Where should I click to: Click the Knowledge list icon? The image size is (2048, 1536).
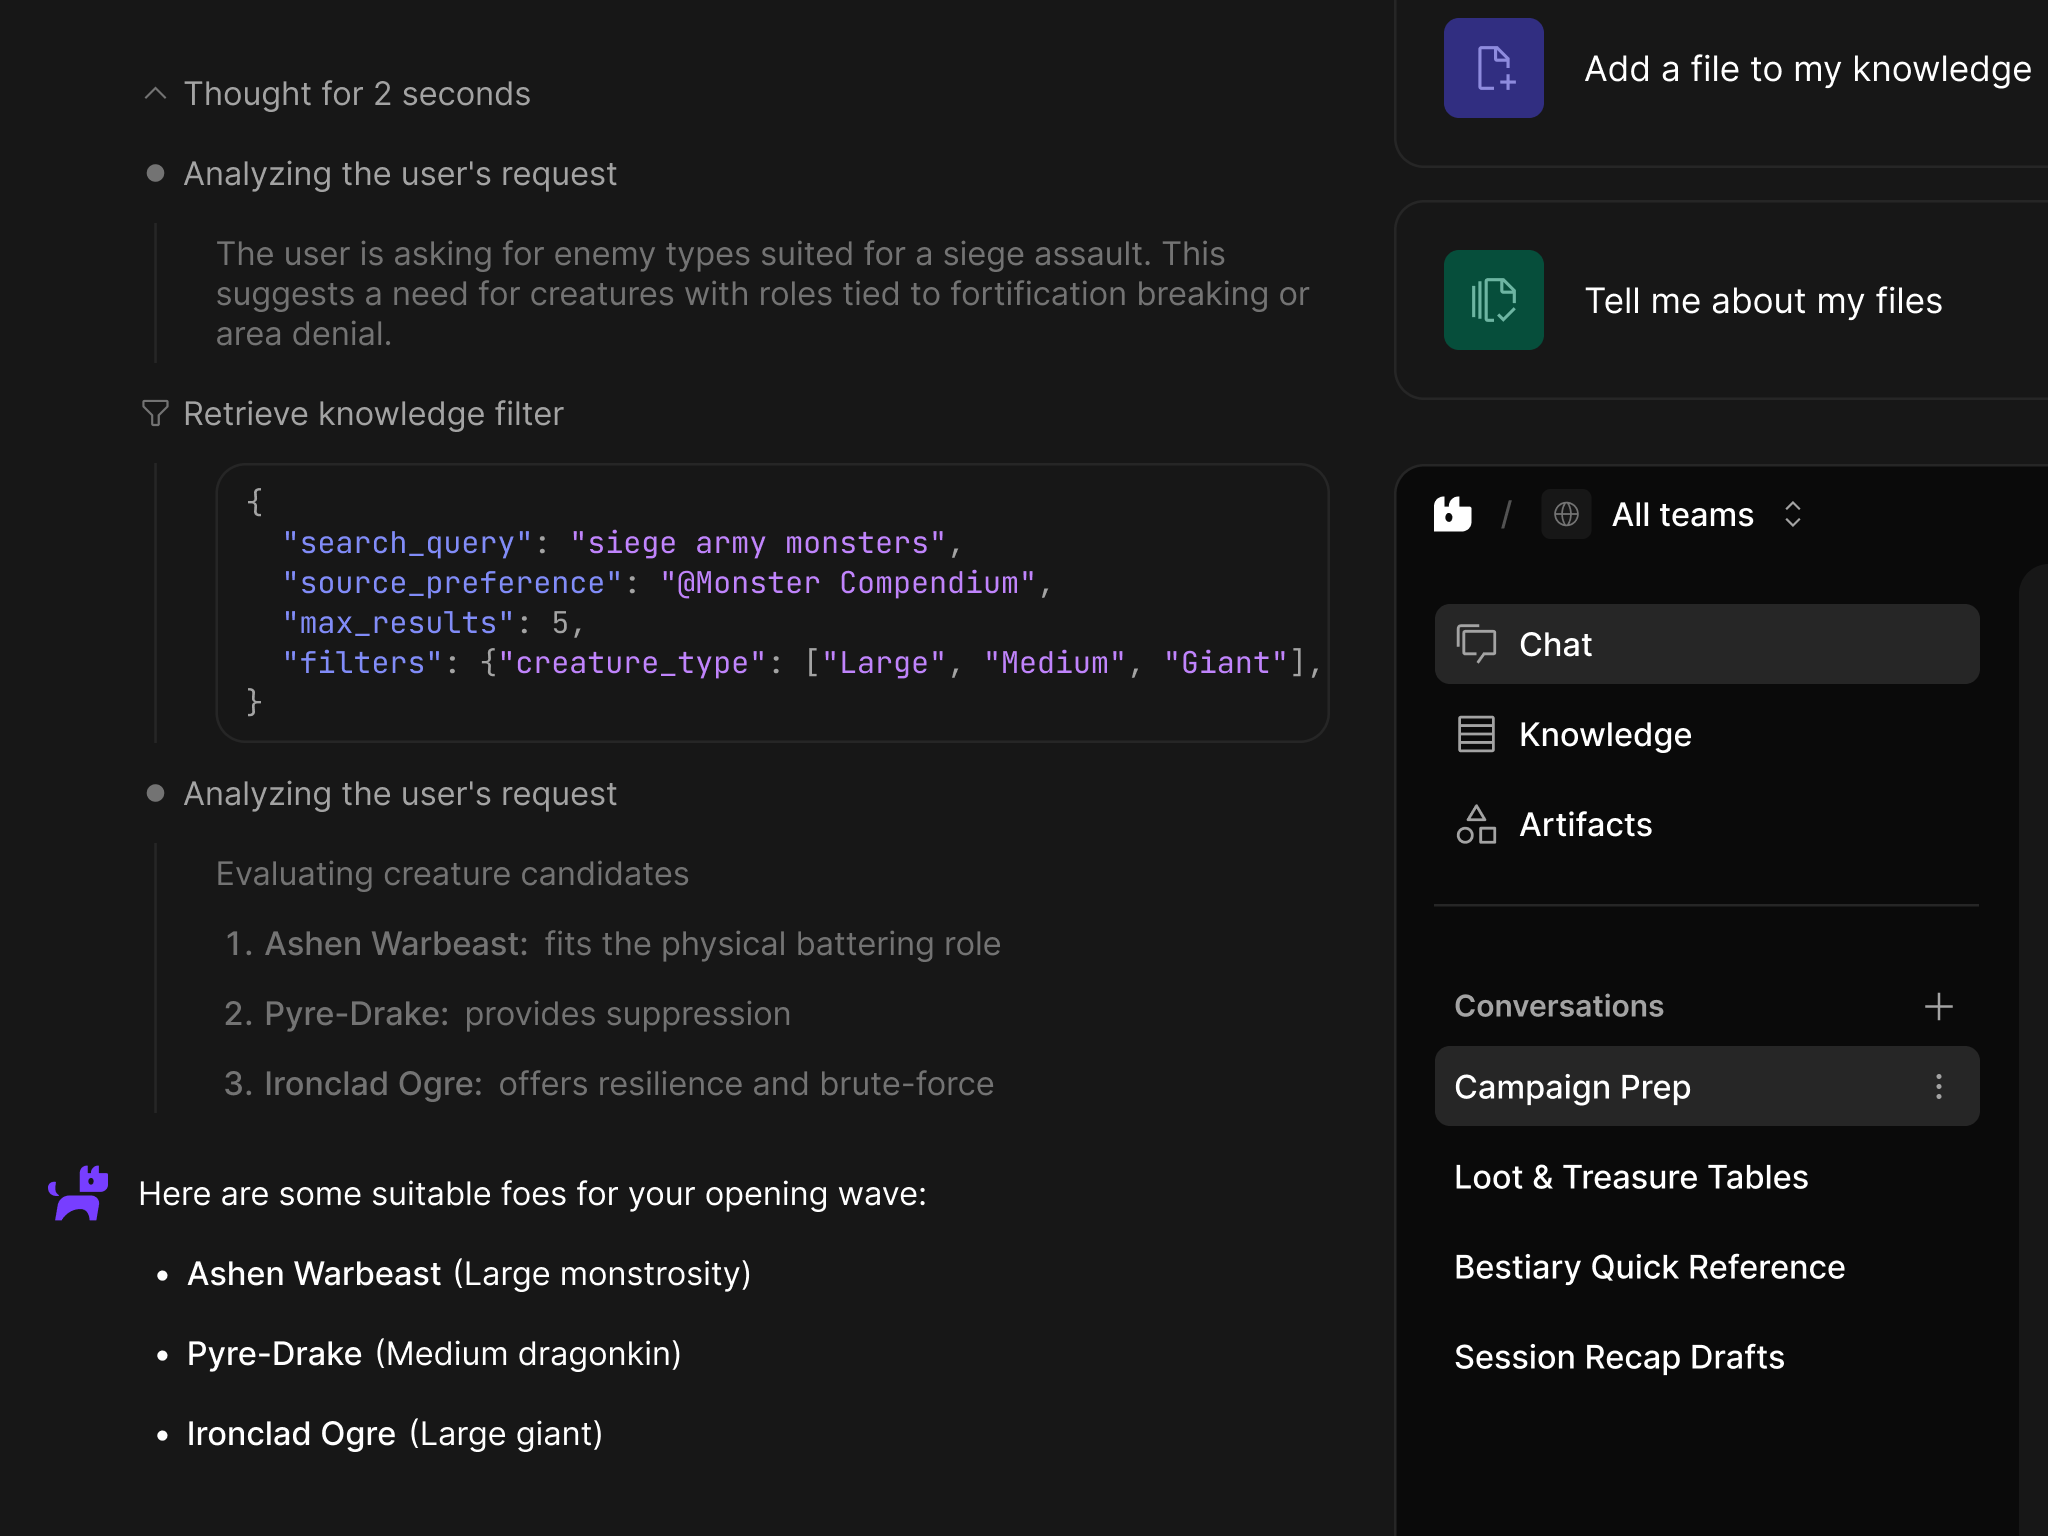click(1476, 734)
